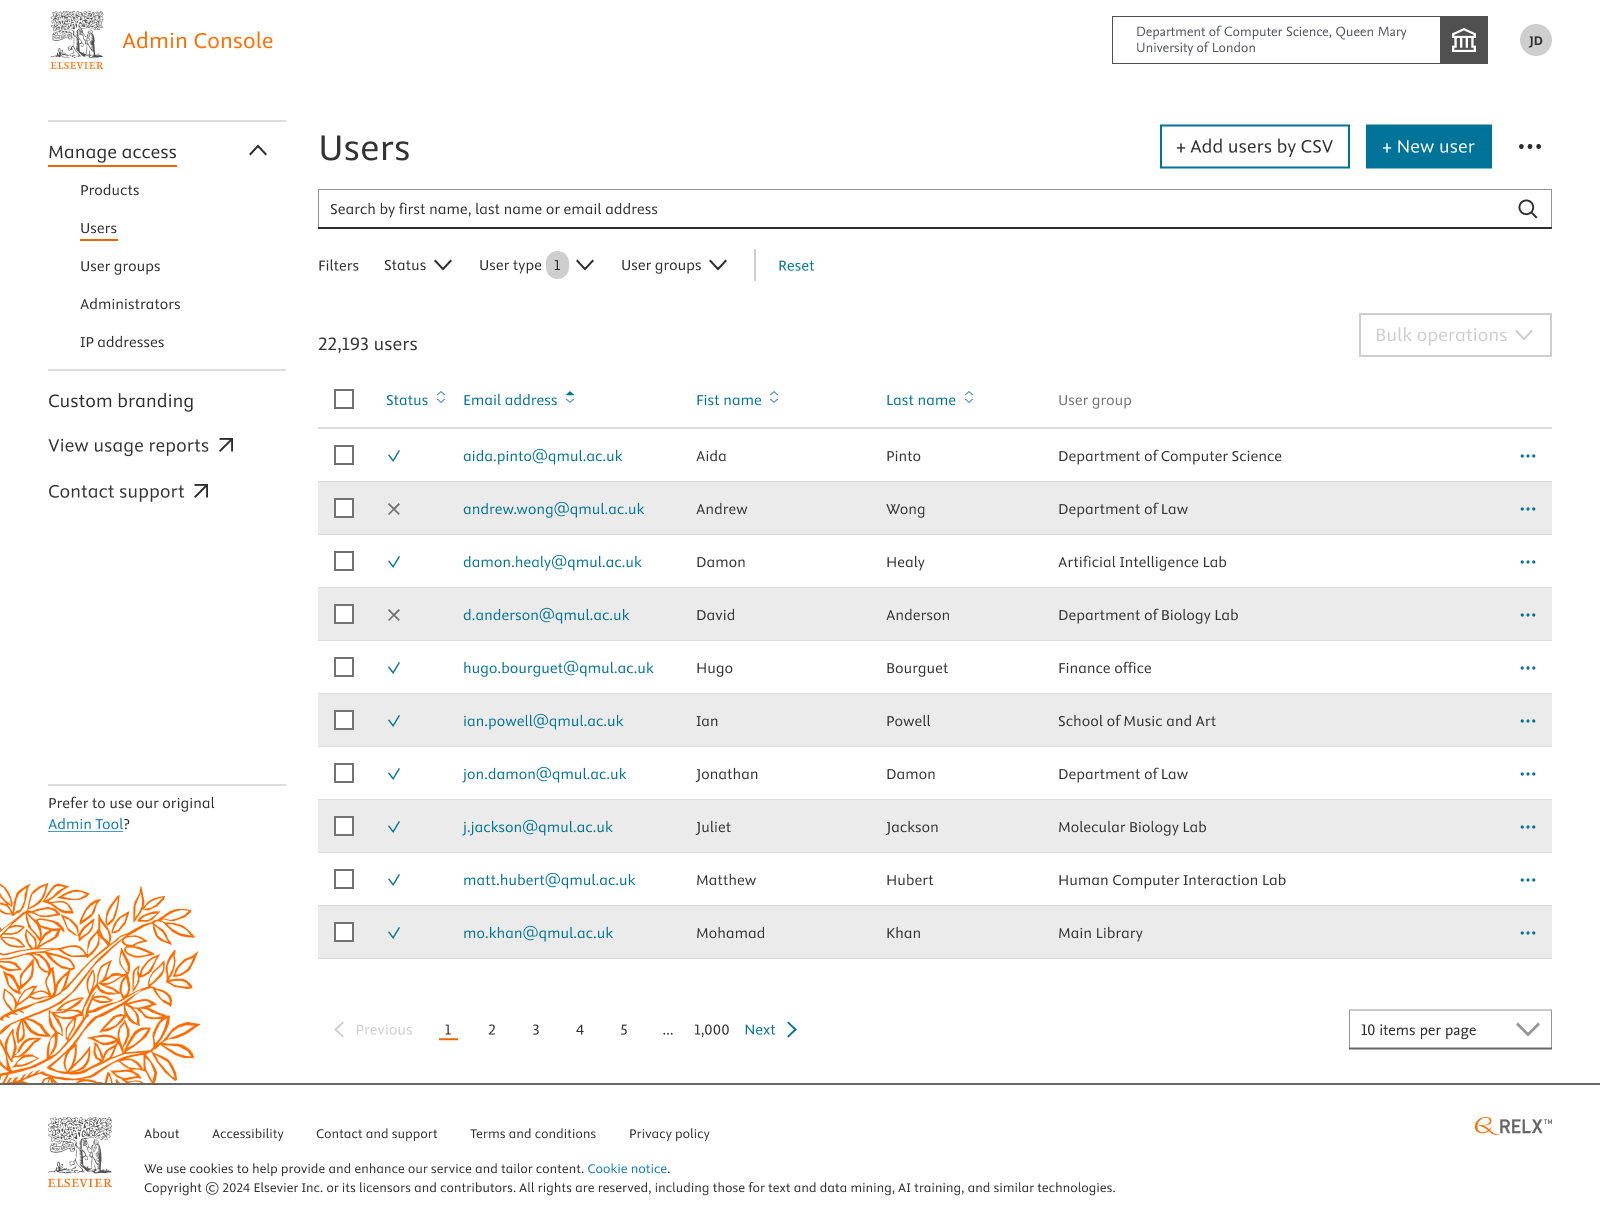Open the Cookie notice link
Screen dimensions: 1600x1229
click(x=627, y=1168)
